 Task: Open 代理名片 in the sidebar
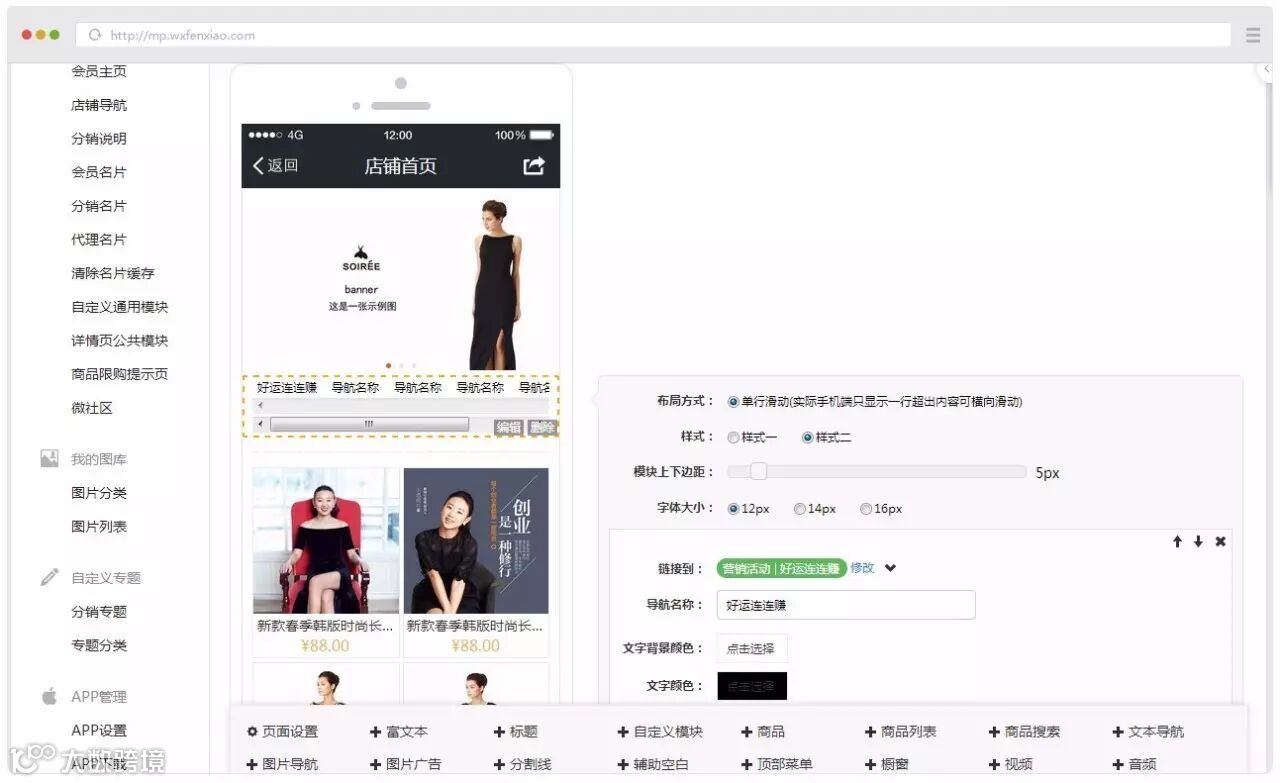(x=99, y=240)
